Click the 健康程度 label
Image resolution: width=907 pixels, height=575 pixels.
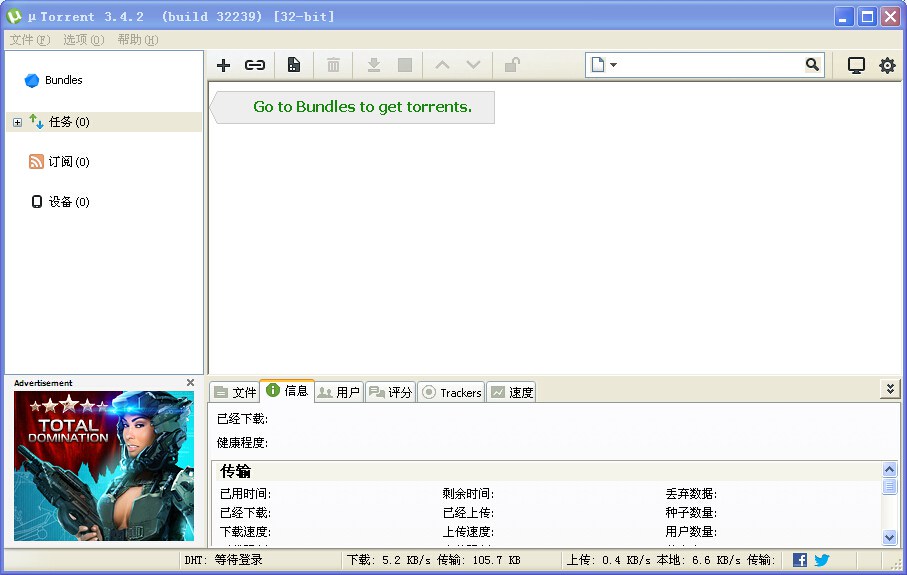[242, 443]
